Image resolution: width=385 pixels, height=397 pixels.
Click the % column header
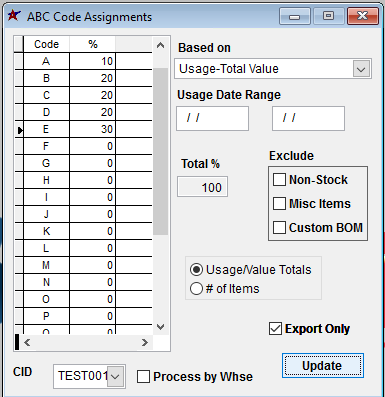[93, 44]
